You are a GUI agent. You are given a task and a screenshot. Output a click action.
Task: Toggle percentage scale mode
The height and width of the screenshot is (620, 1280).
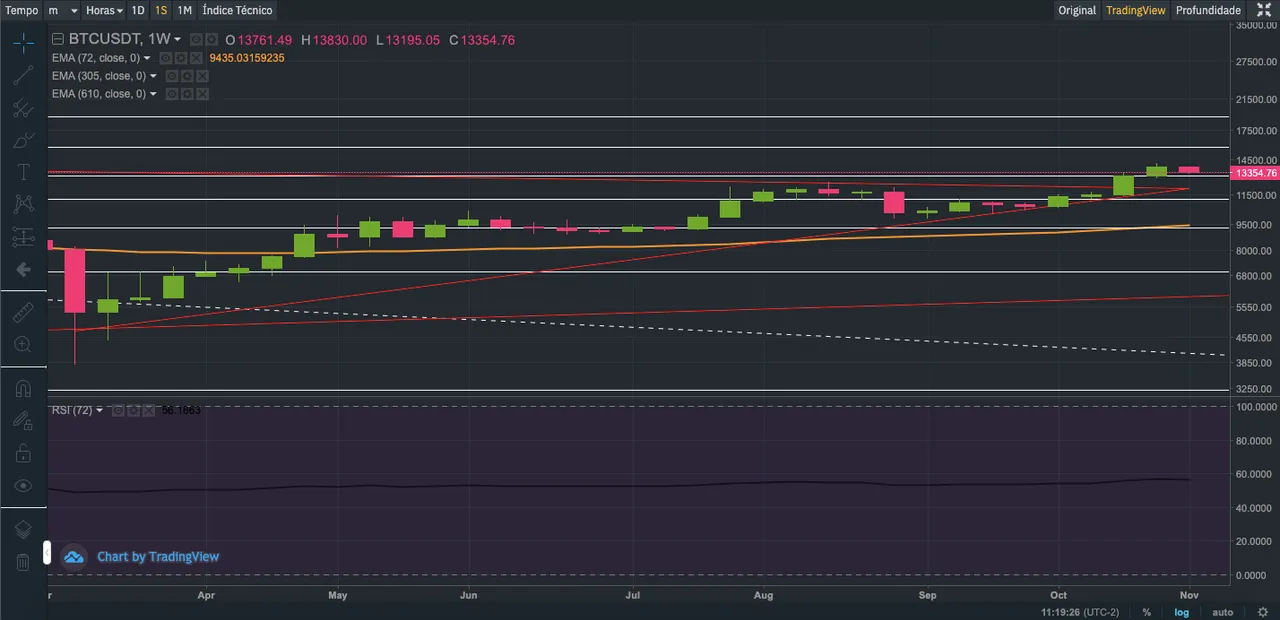[1146, 612]
